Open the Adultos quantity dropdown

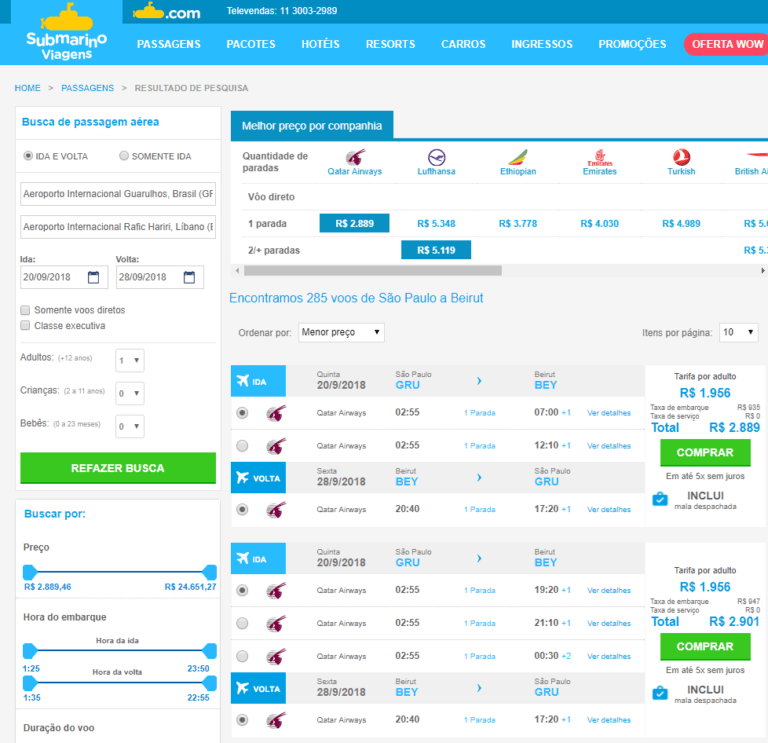[x=130, y=360]
